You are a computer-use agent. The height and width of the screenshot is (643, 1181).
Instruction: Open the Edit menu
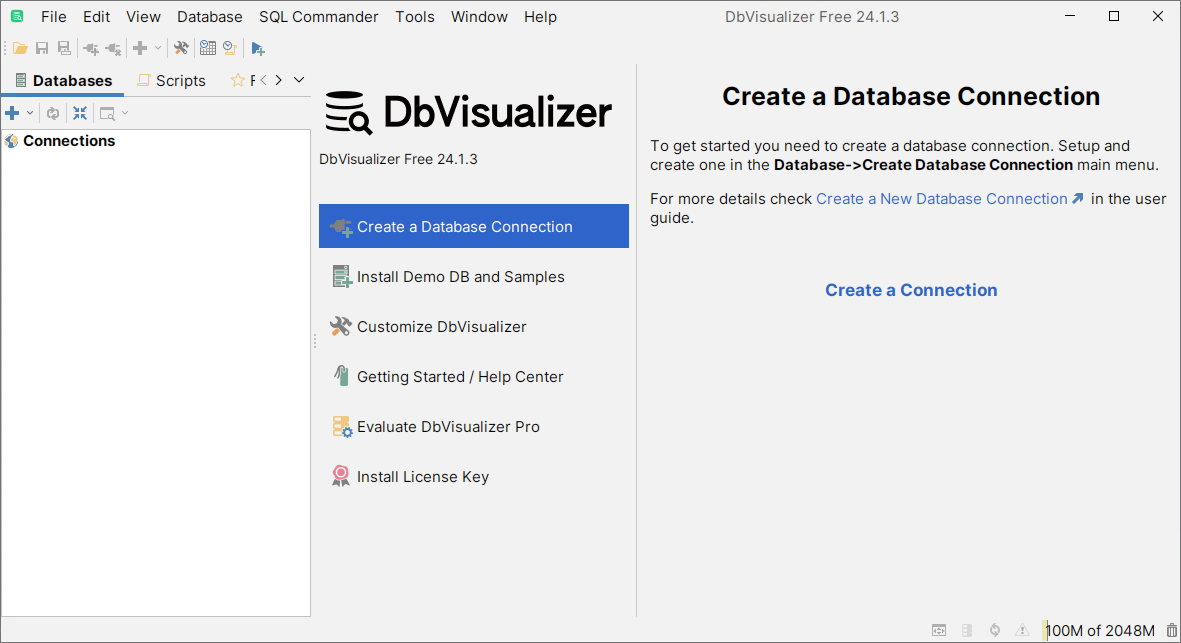coord(96,17)
